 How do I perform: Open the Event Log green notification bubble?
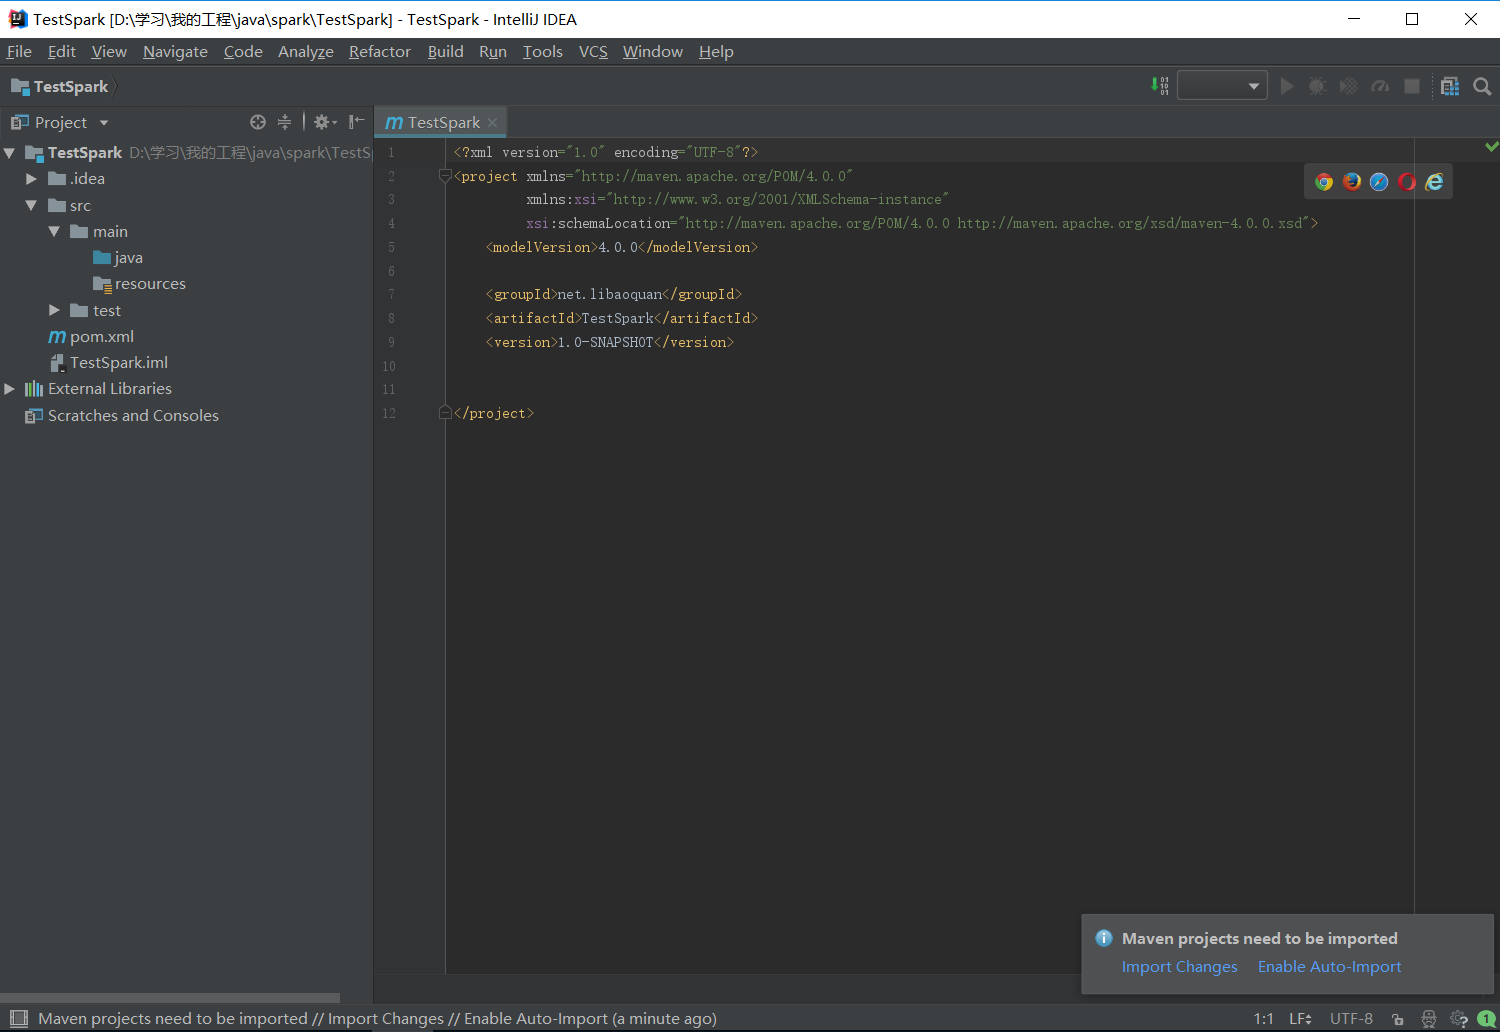[x=1487, y=1018]
